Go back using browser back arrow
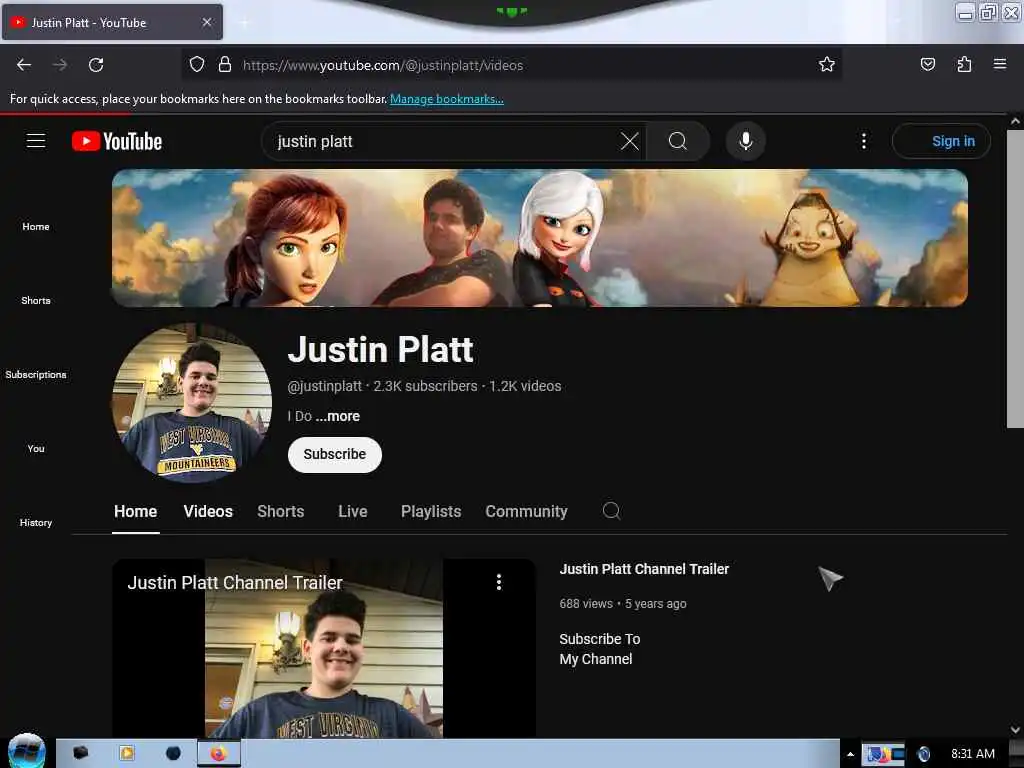Image resolution: width=1024 pixels, height=768 pixels. coord(24,65)
